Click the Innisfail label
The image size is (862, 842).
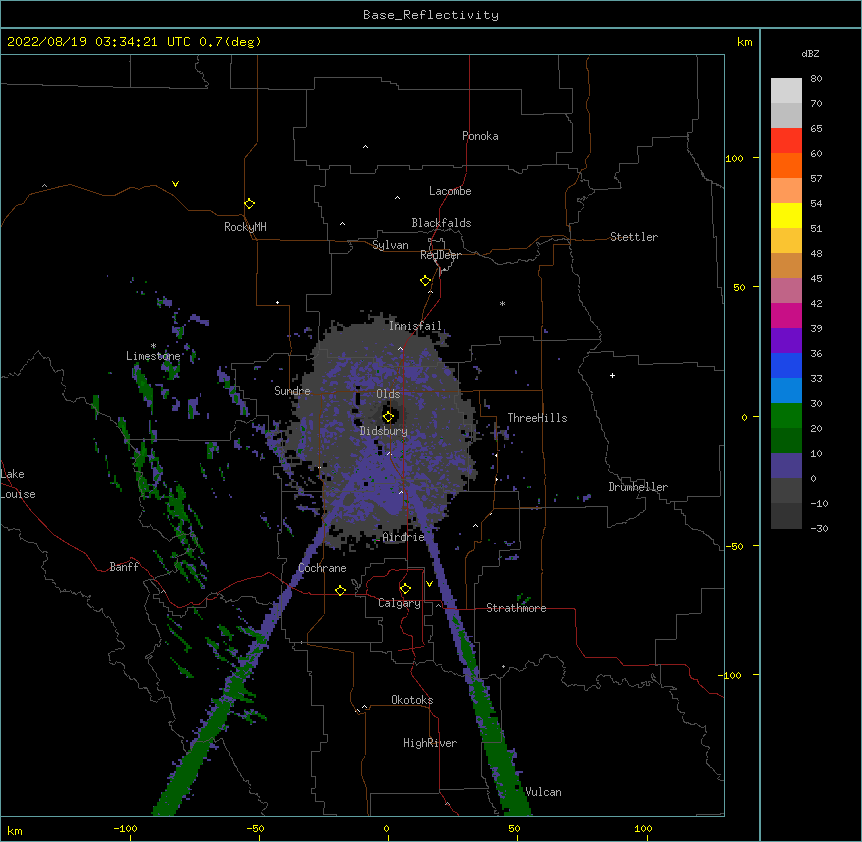tap(415, 326)
